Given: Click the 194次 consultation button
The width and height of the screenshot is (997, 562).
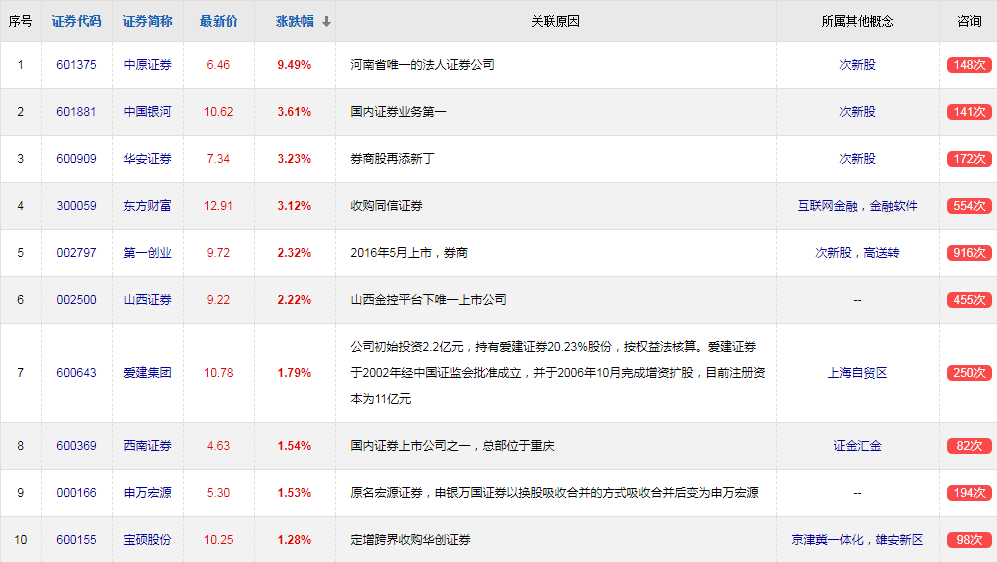Looking at the screenshot, I should (969, 493).
